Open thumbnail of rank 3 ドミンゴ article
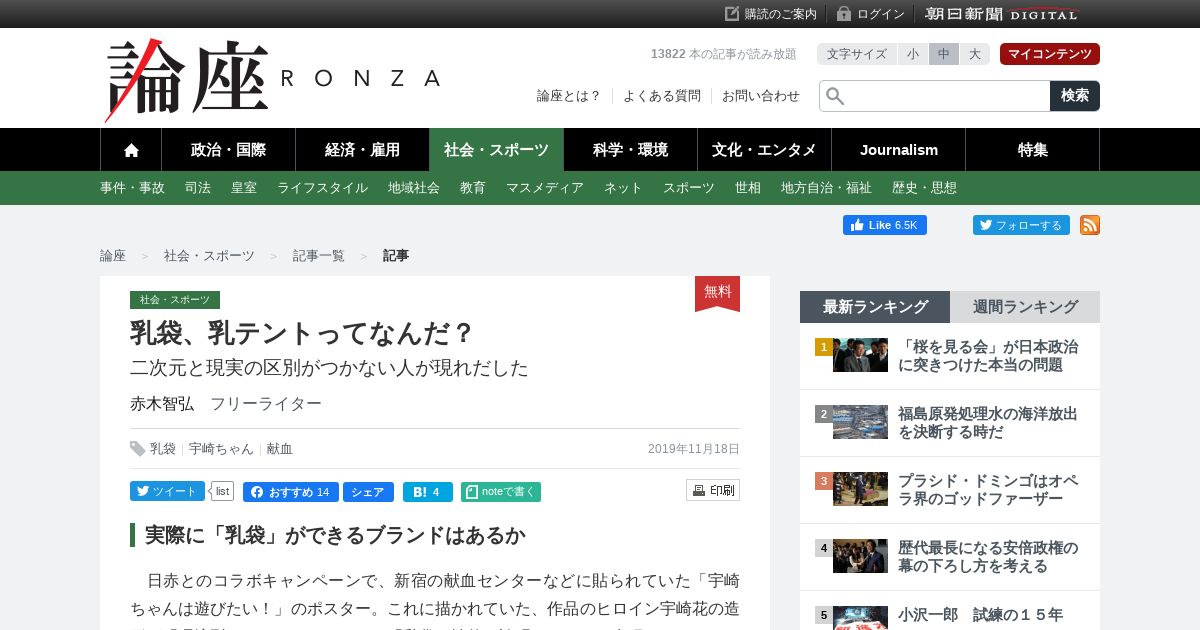Screen dimensions: 1200x630 [x=860, y=489]
